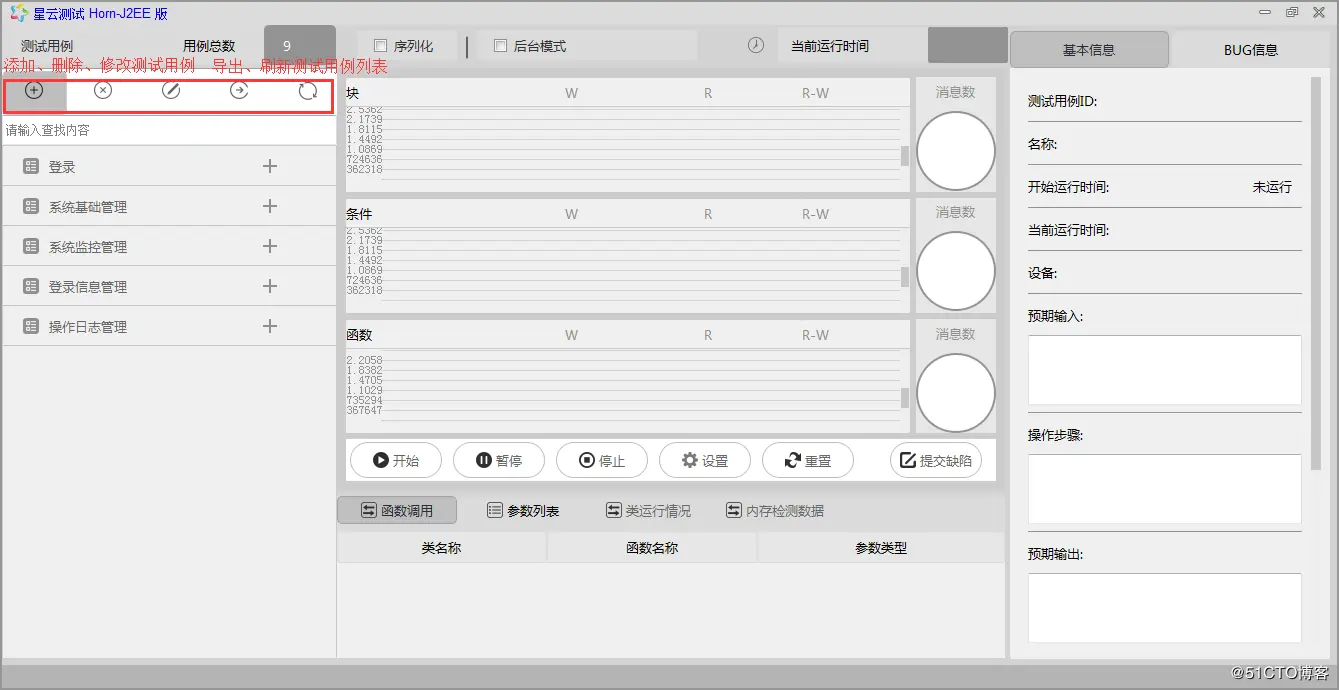The width and height of the screenshot is (1339, 690).
Task: Click the add test case plus icon
Action: (x=34, y=91)
